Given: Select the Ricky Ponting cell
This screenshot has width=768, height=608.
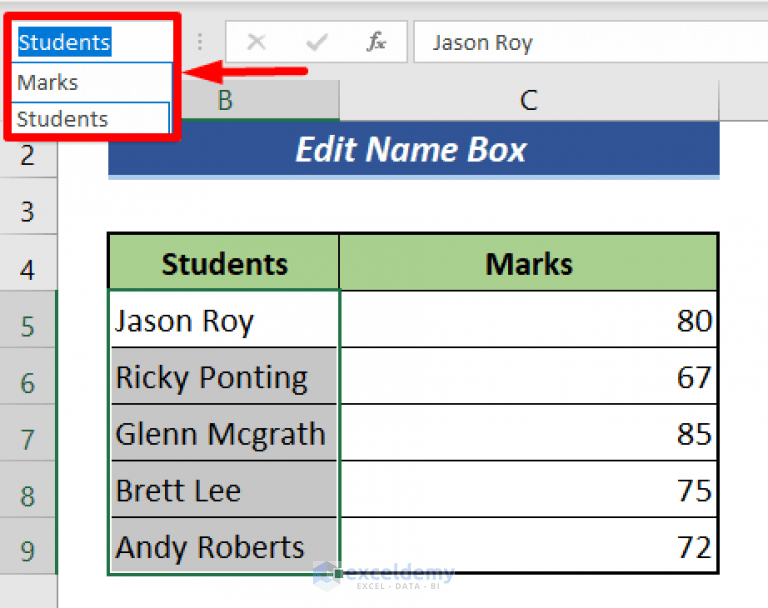Looking at the screenshot, I should (x=224, y=376).
